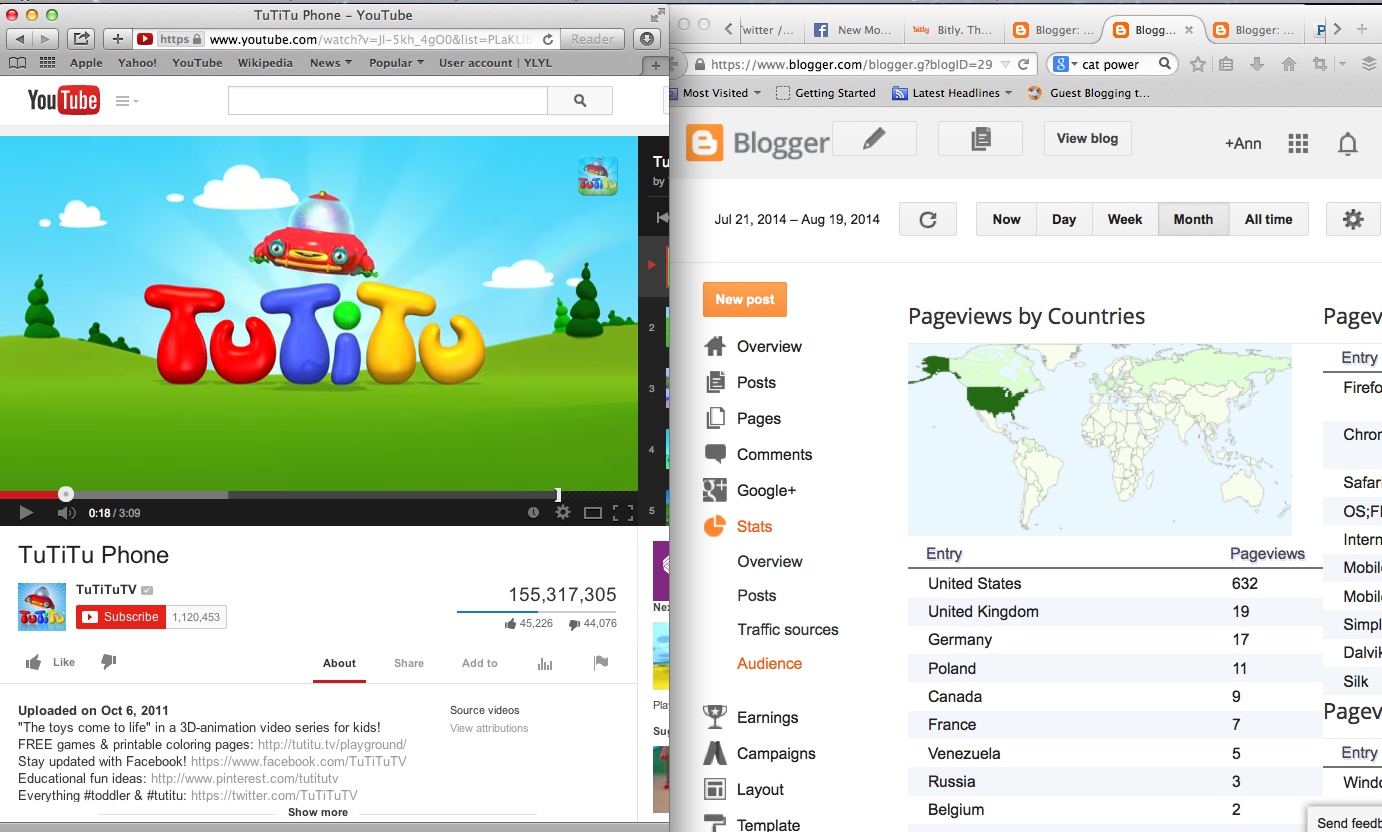Toggle theater mode on the video player
This screenshot has height=832, width=1382.
(x=593, y=513)
